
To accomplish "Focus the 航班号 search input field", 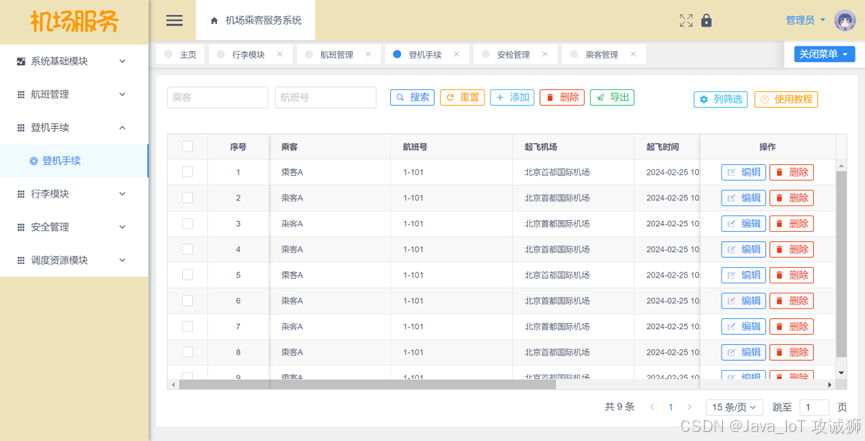I will click(325, 98).
